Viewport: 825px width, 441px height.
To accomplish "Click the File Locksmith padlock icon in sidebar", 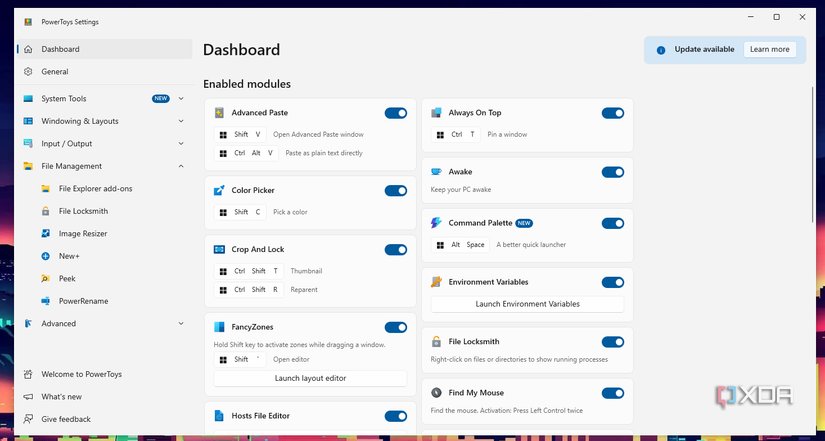I will tap(46, 211).
